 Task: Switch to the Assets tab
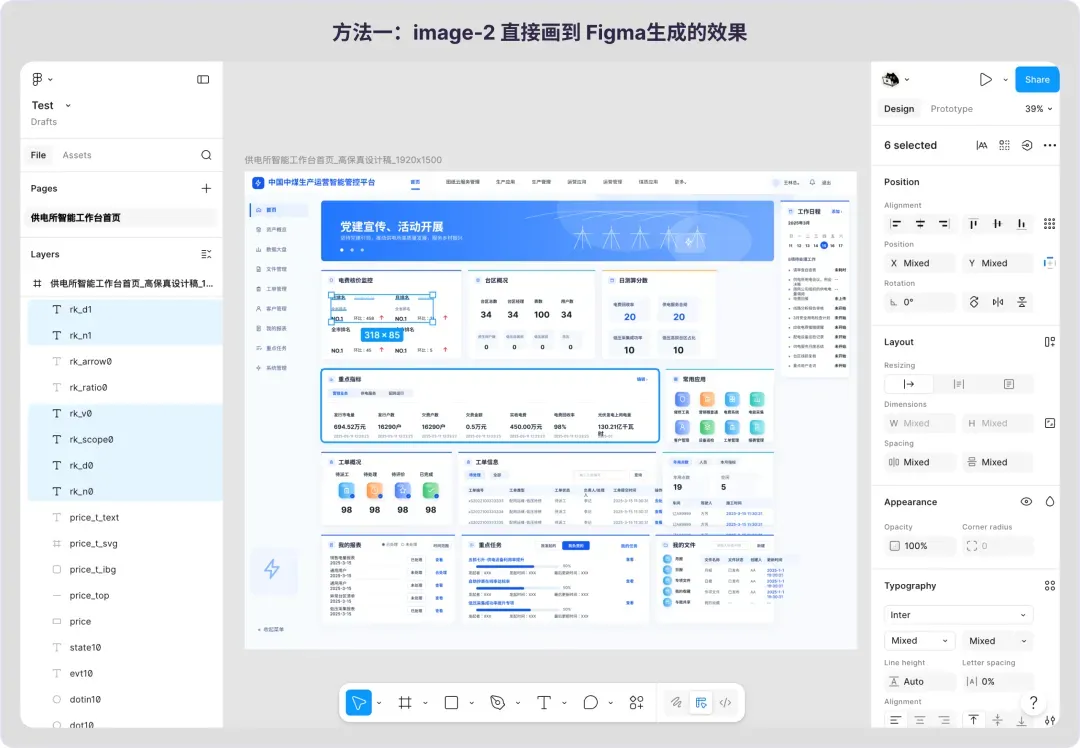click(x=77, y=155)
